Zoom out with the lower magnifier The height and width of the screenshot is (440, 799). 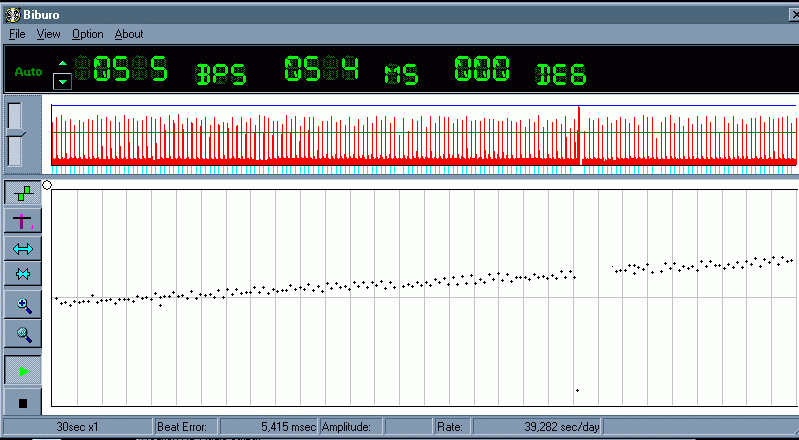23,334
